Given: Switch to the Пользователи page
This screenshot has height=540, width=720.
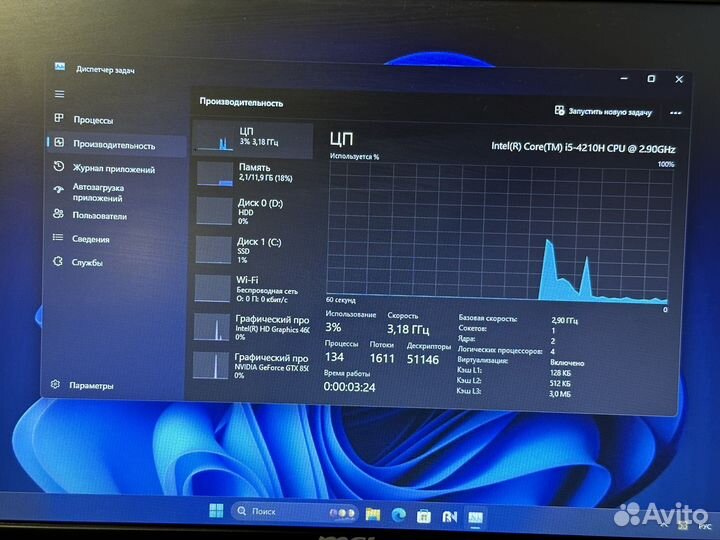Looking at the screenshot, I should pos(100,216).
